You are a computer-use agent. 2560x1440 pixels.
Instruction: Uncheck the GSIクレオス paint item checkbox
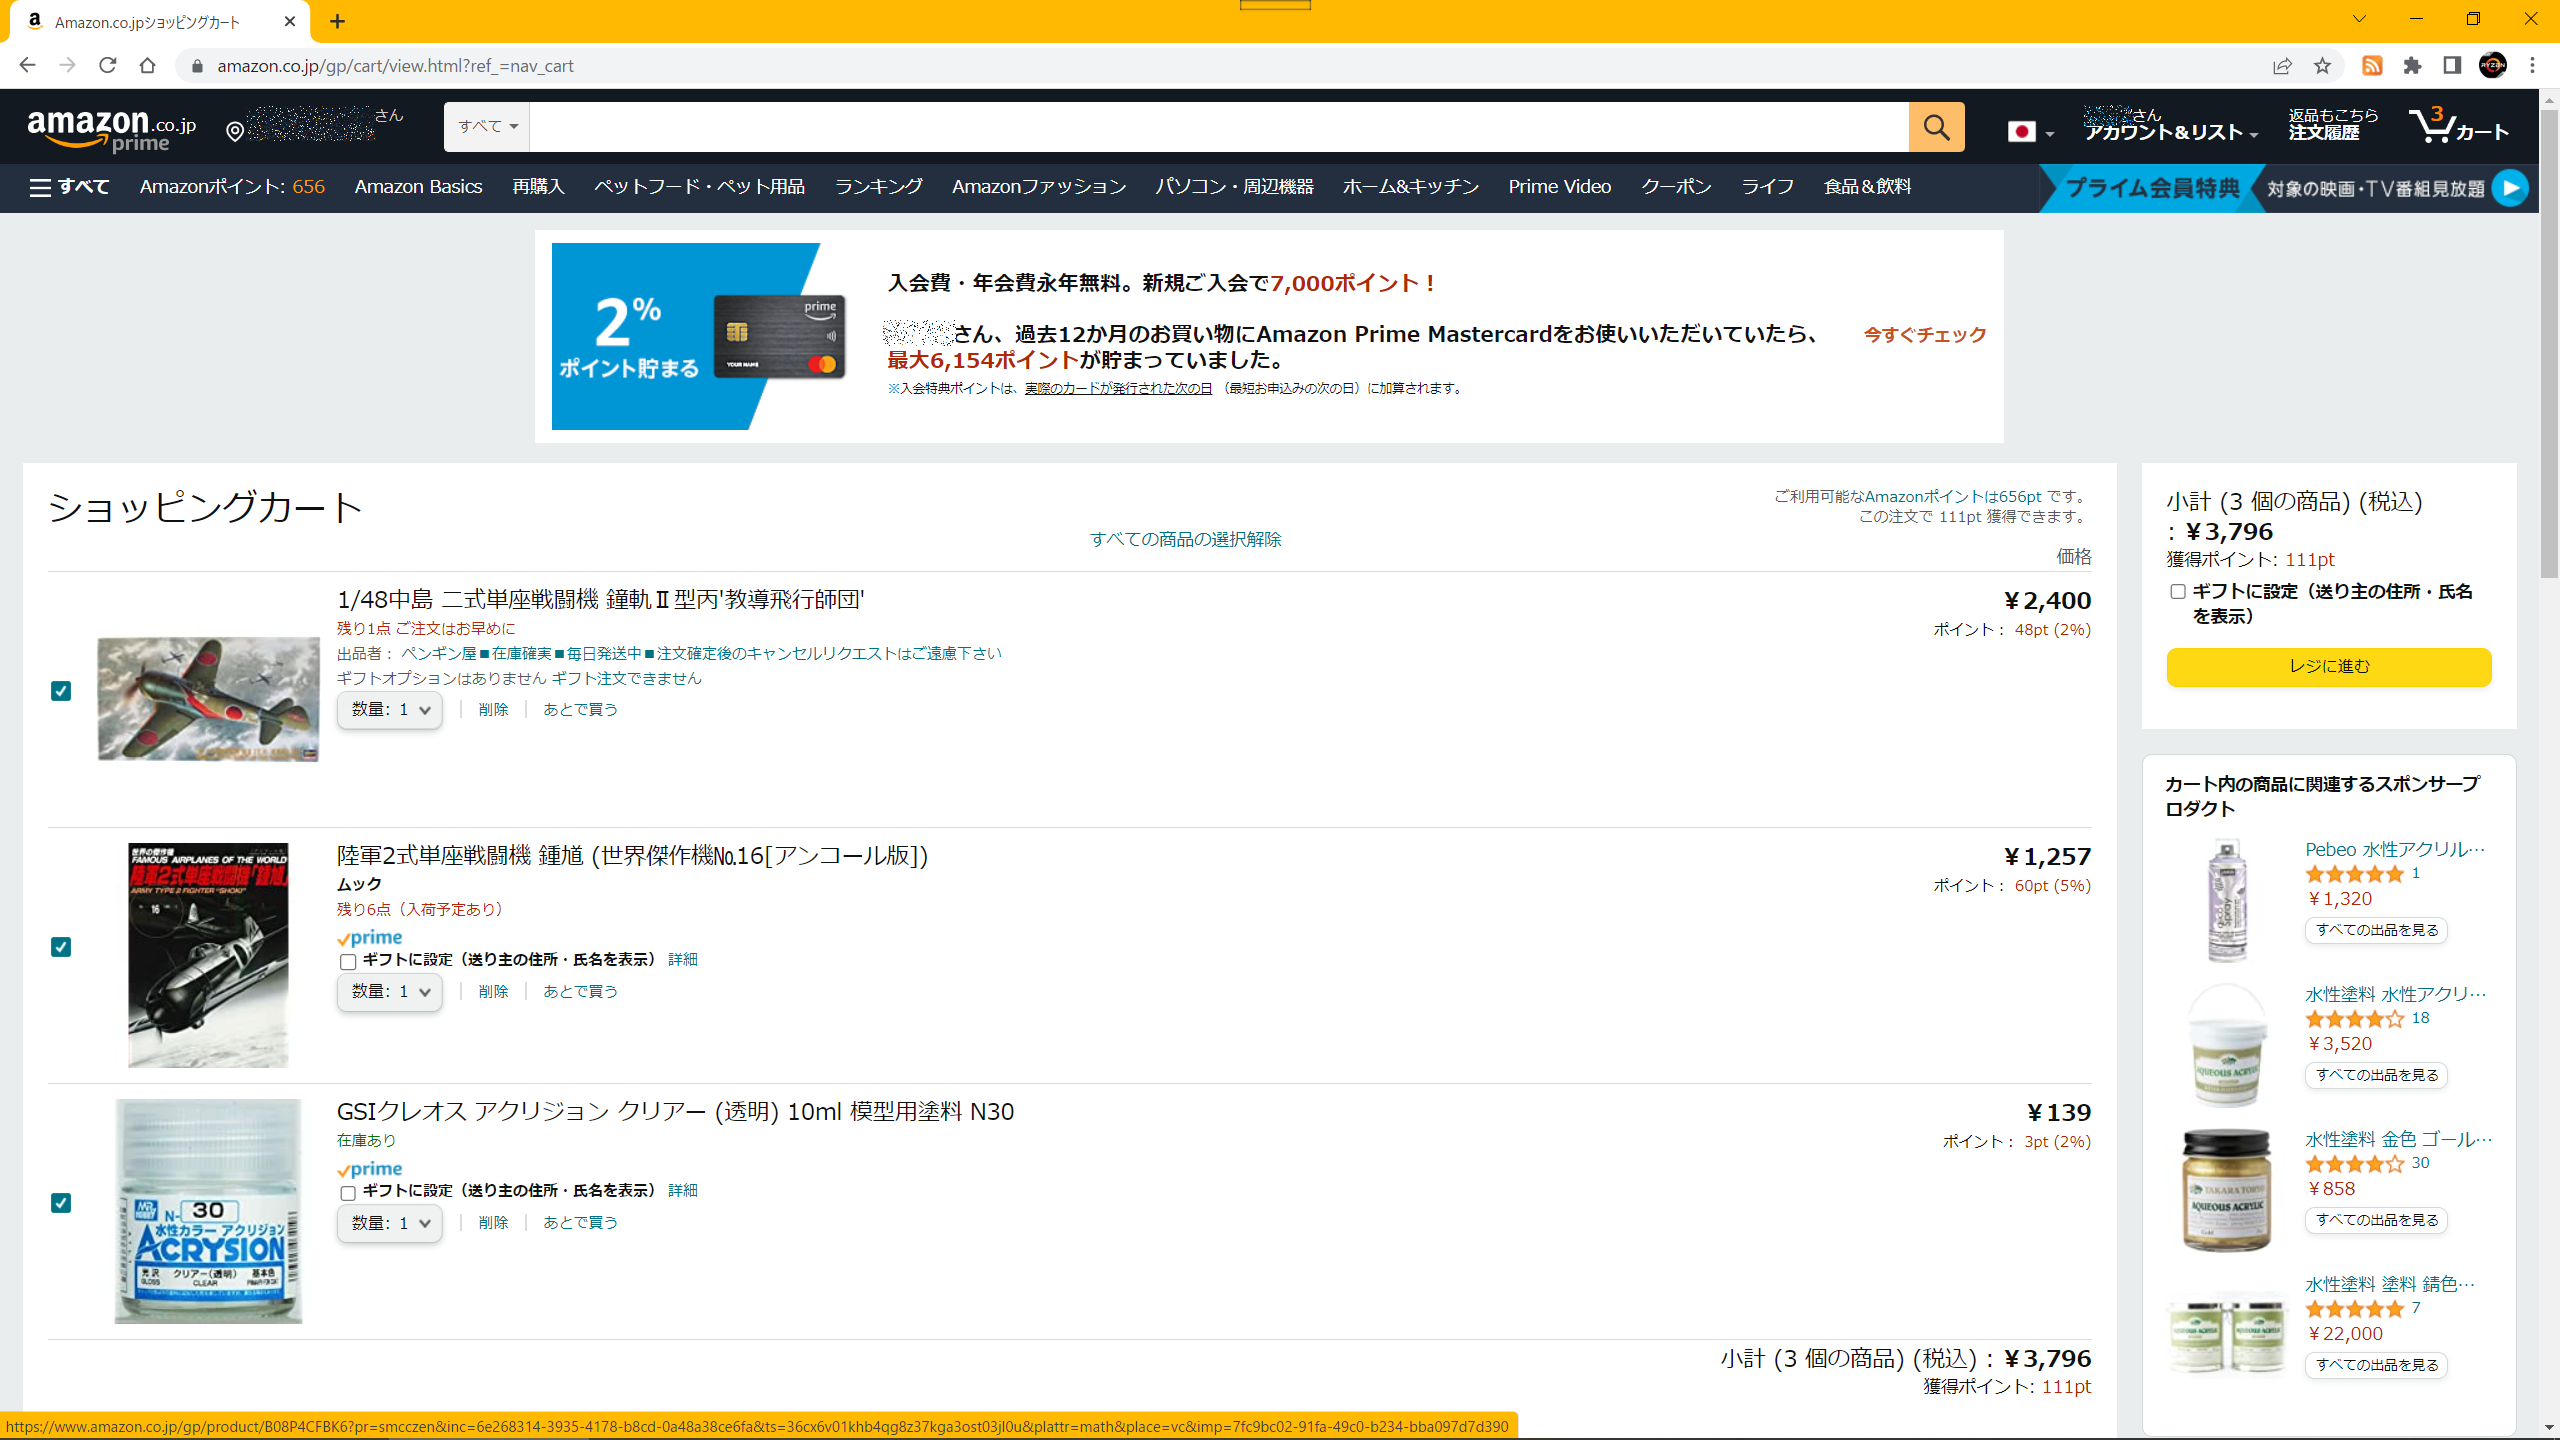coord(61,1203)
